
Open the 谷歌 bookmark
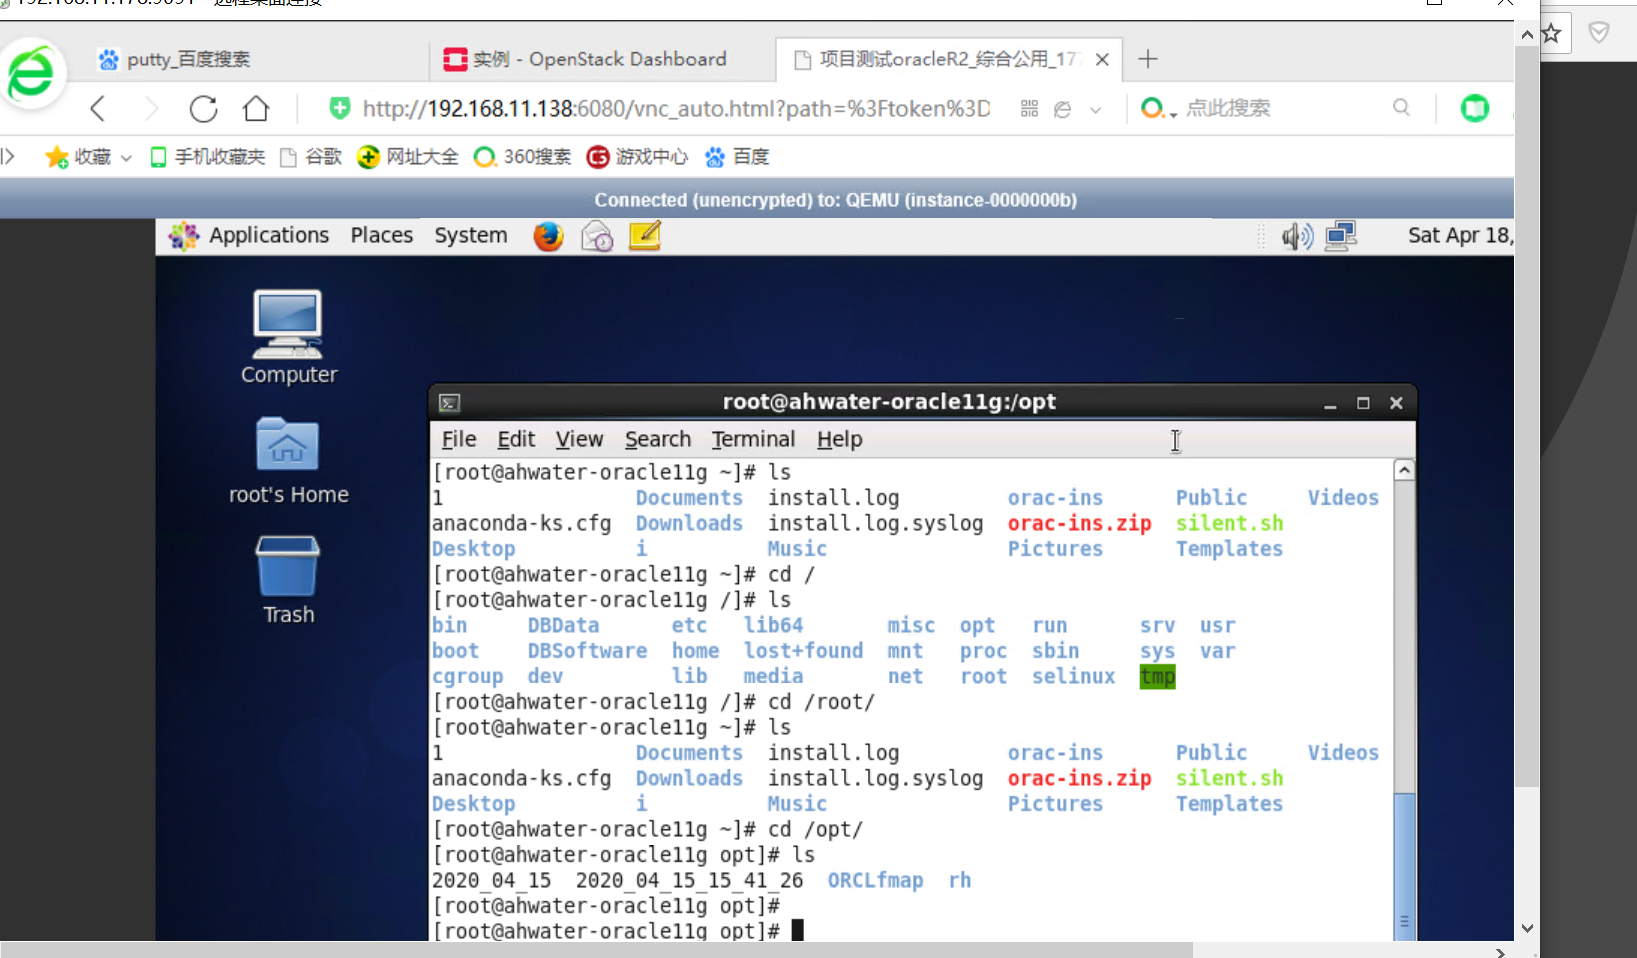[311, 157]
